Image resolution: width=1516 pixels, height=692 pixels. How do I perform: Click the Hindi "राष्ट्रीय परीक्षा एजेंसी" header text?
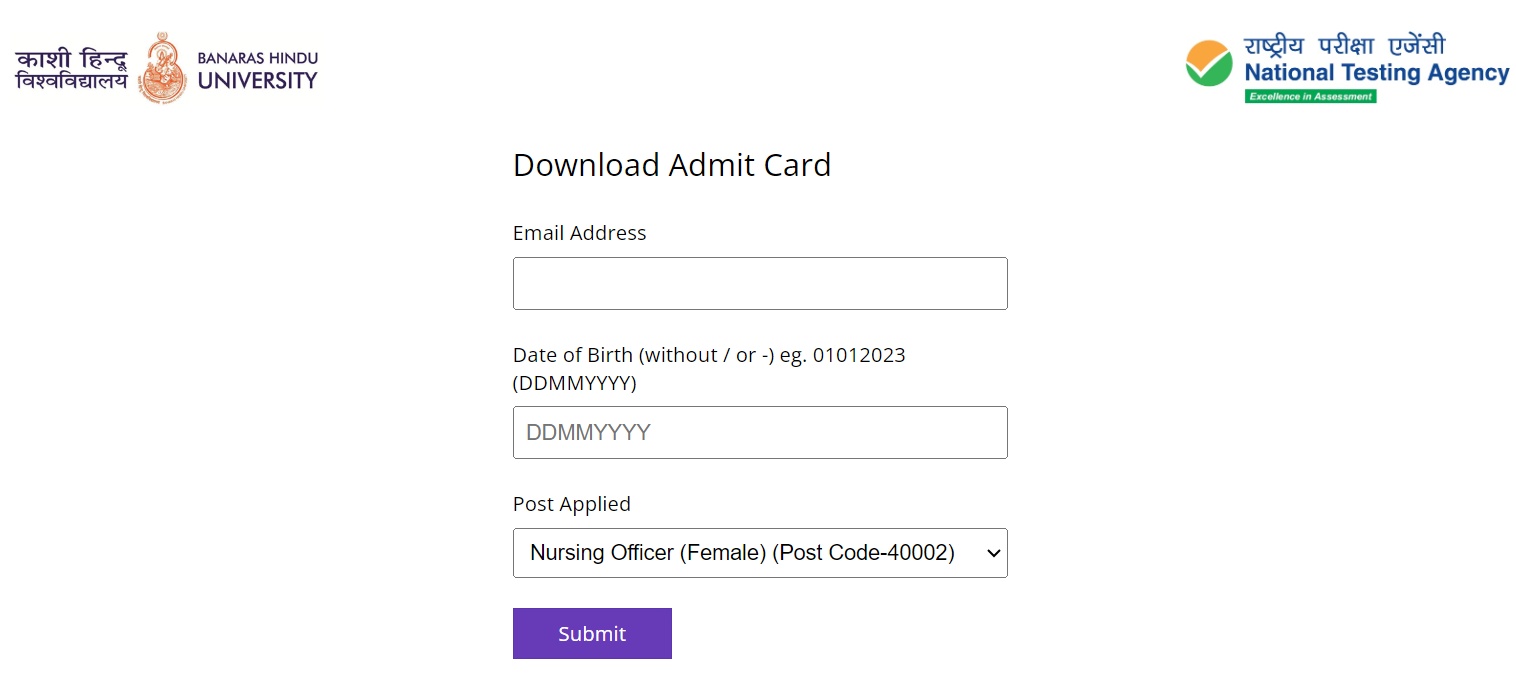[x=1344, y=46]
